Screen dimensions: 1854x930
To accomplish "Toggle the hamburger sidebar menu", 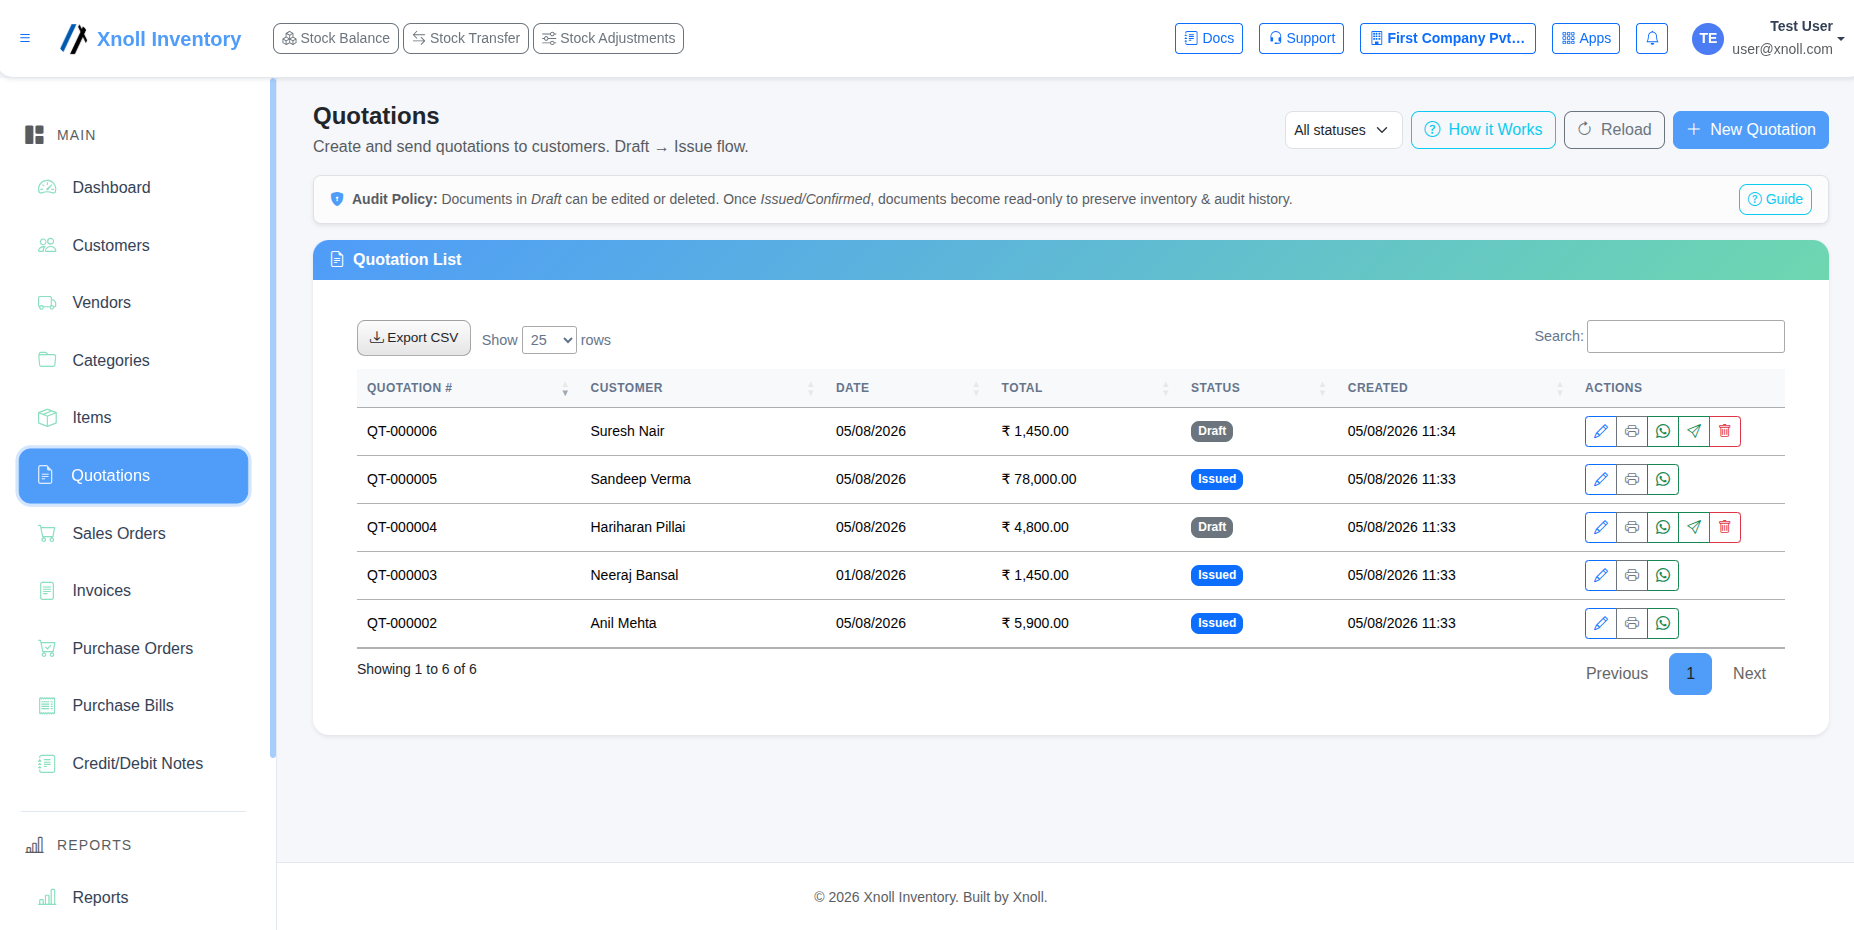I will click(x=25, y=38).
